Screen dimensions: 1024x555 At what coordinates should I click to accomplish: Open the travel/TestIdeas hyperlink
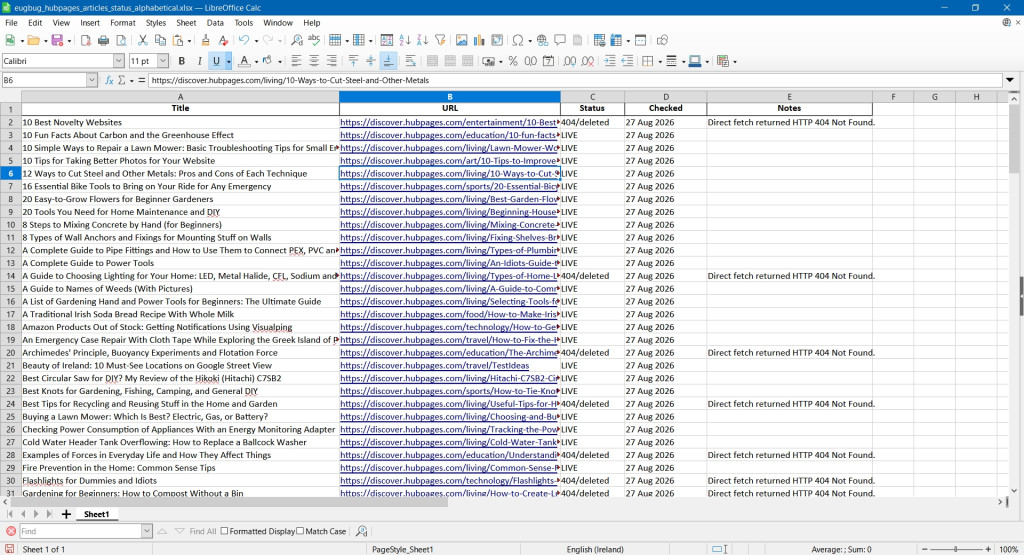click(x=434, y=366)
